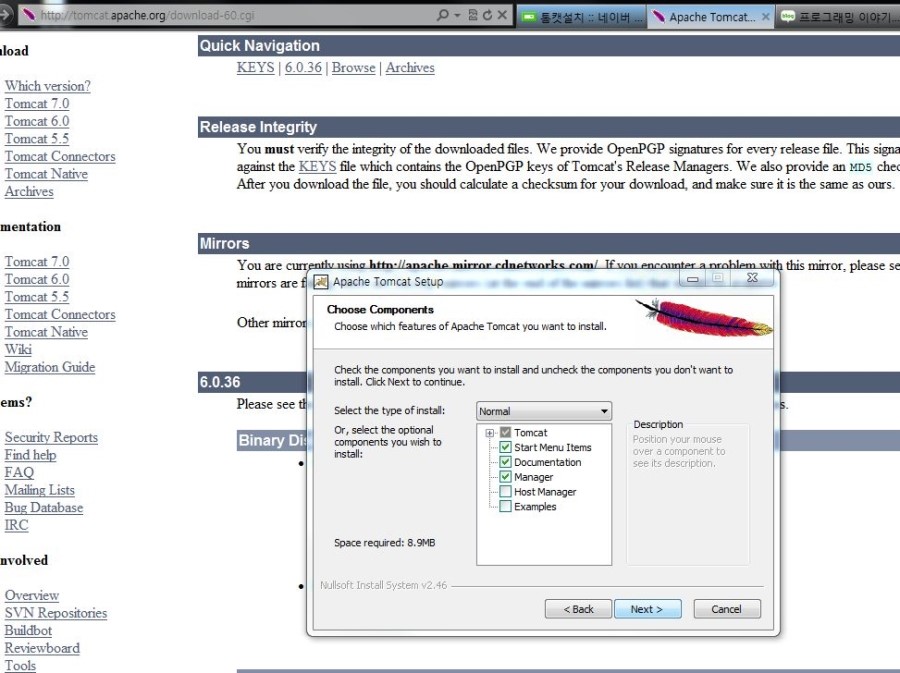Screen dimensions: 900x673
Task: Click the Back button in setup
Action: click(x=578, y=609)
